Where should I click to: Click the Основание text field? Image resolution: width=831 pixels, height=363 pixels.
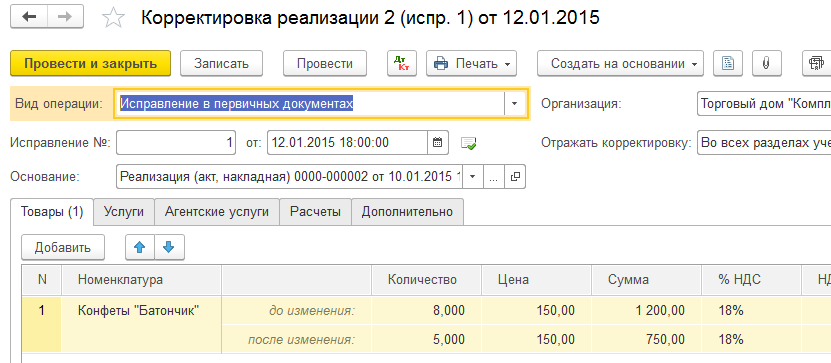290,176
